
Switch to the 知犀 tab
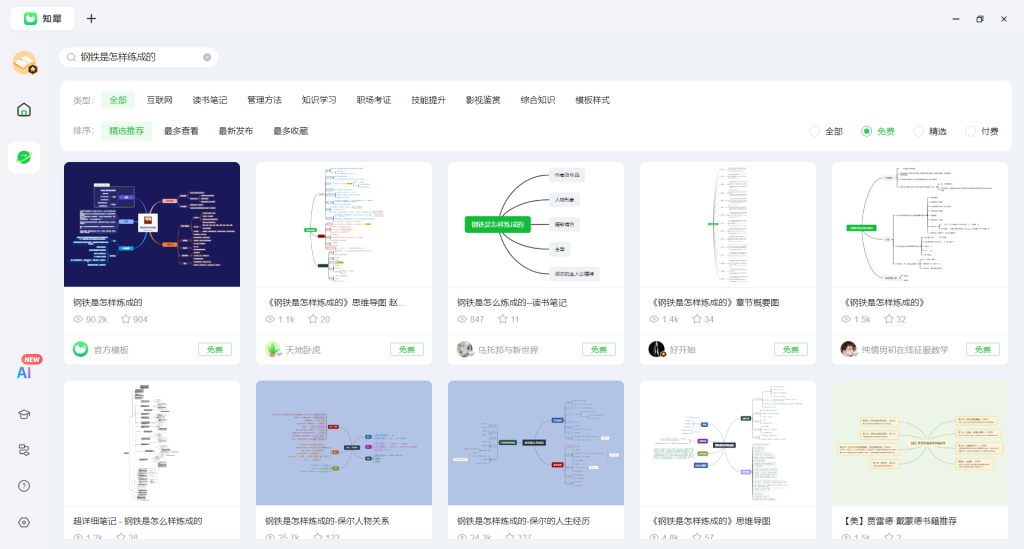tap(42, 18)
